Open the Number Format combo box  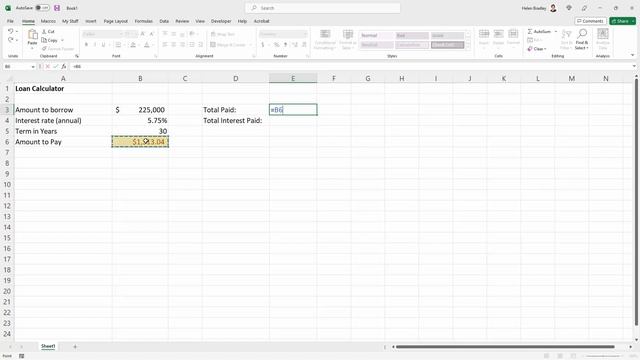pos(283,34)
